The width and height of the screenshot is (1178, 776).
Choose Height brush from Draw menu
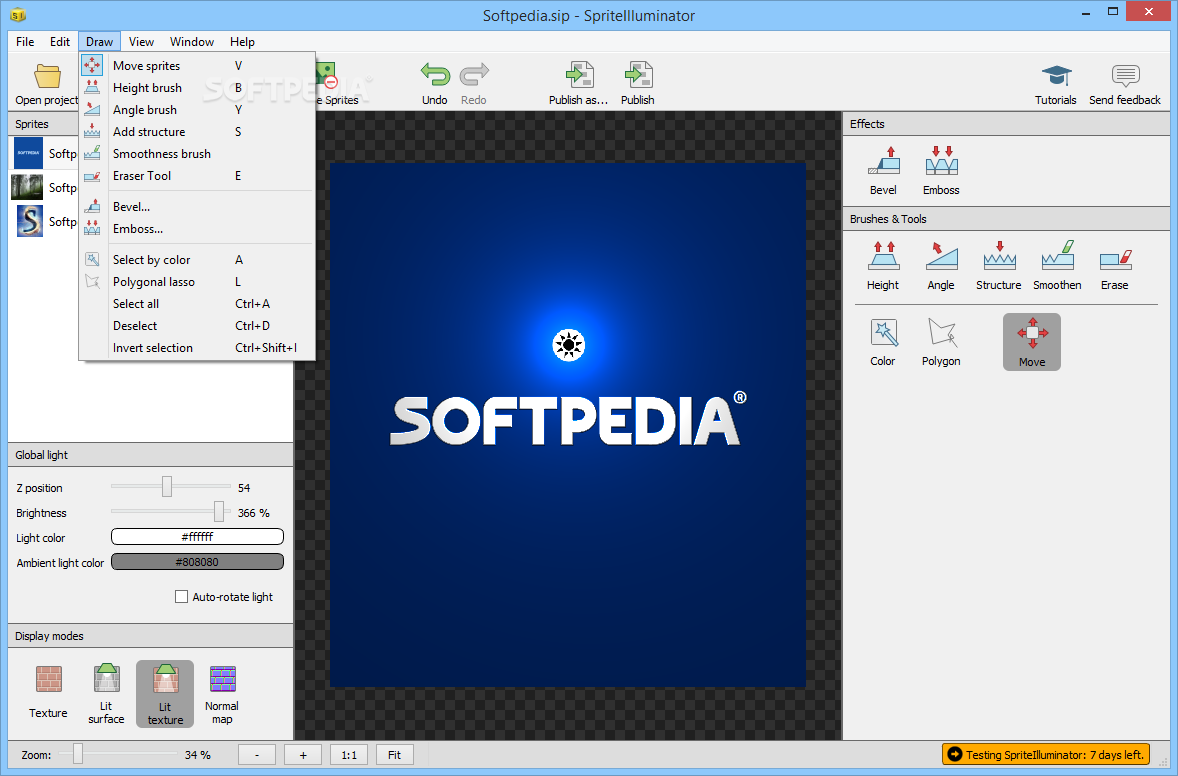197,88
